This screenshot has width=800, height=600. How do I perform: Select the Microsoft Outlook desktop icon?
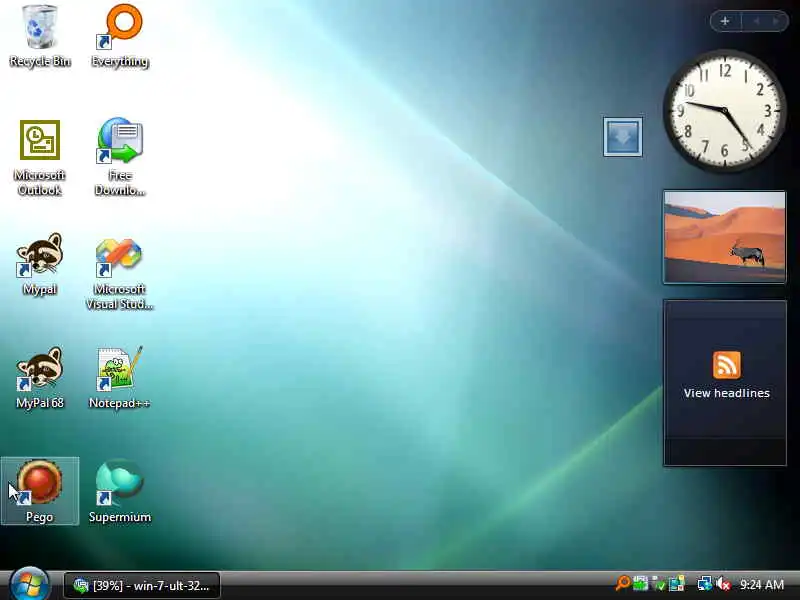(40, 157)
